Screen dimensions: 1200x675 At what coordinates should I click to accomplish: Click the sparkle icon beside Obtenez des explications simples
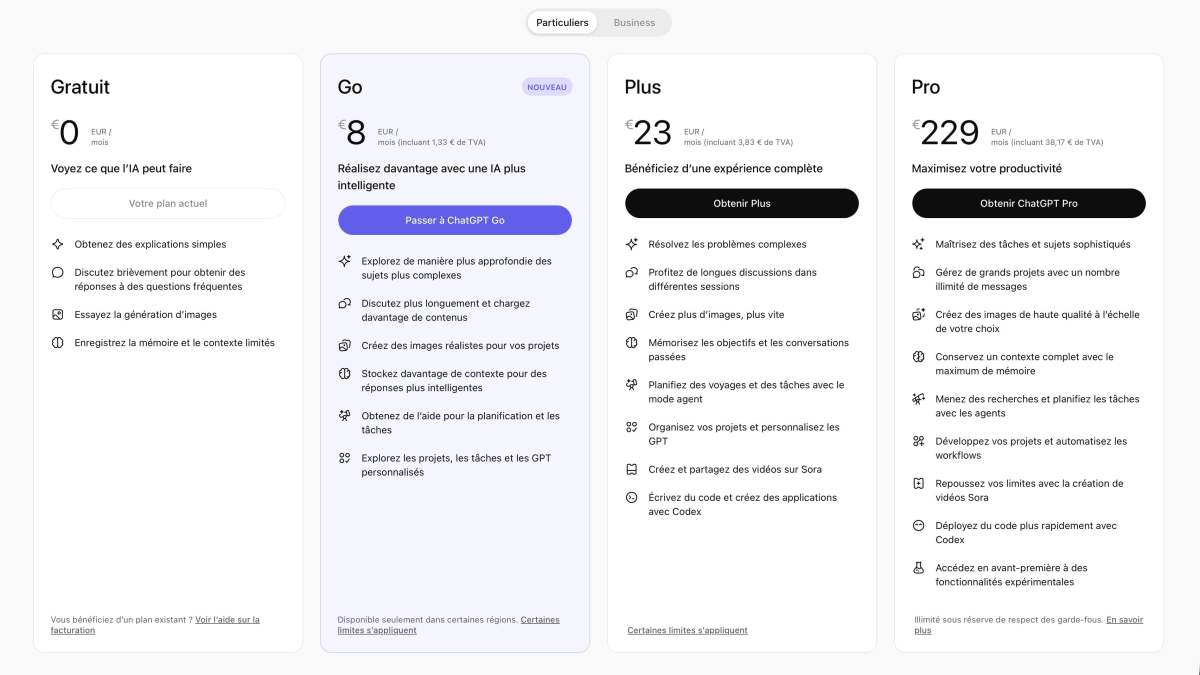click(x=57, y=244)
